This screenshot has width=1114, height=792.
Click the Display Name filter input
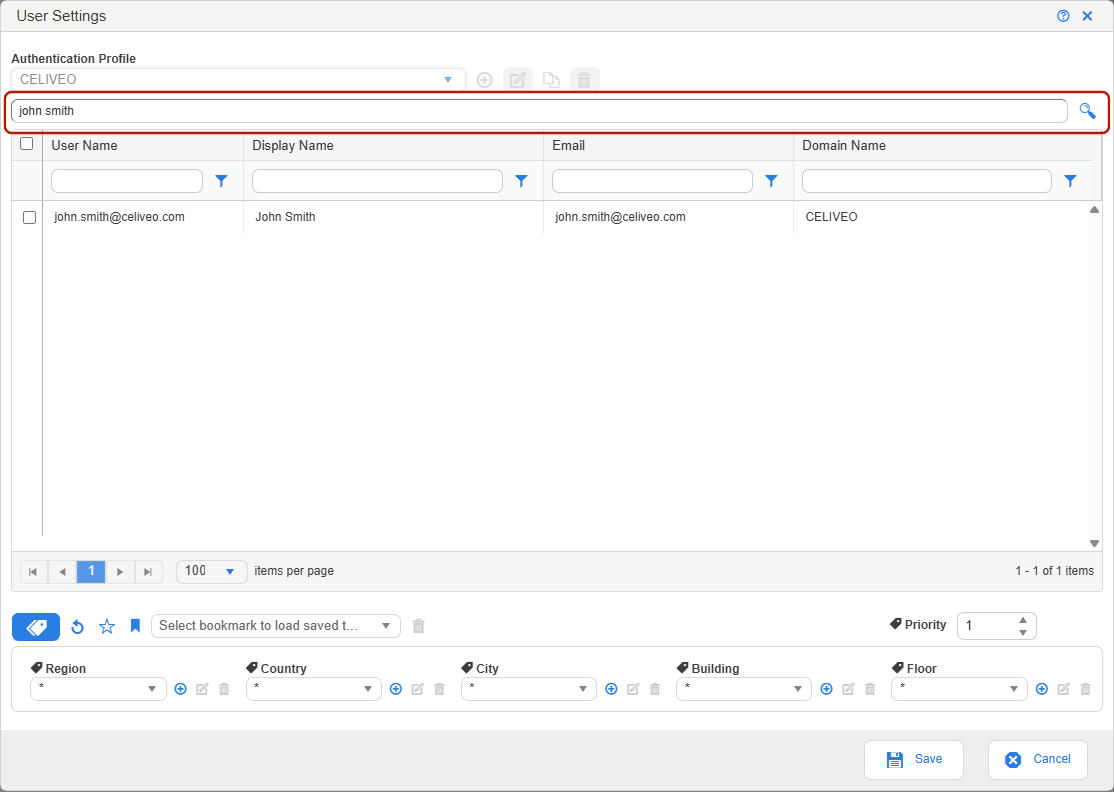[377, 181]
